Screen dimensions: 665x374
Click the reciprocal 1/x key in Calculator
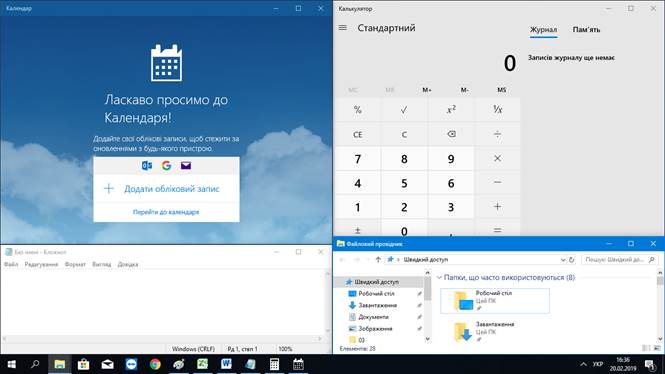(497, 110)
